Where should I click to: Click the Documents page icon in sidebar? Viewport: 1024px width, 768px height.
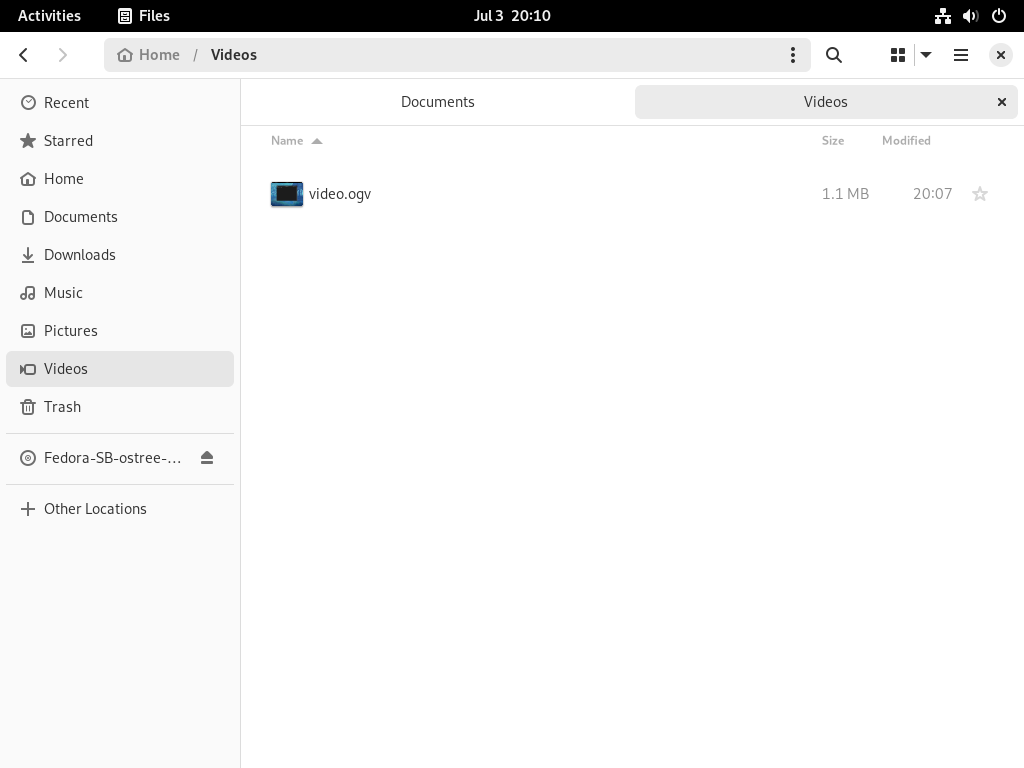pos(28,217)
